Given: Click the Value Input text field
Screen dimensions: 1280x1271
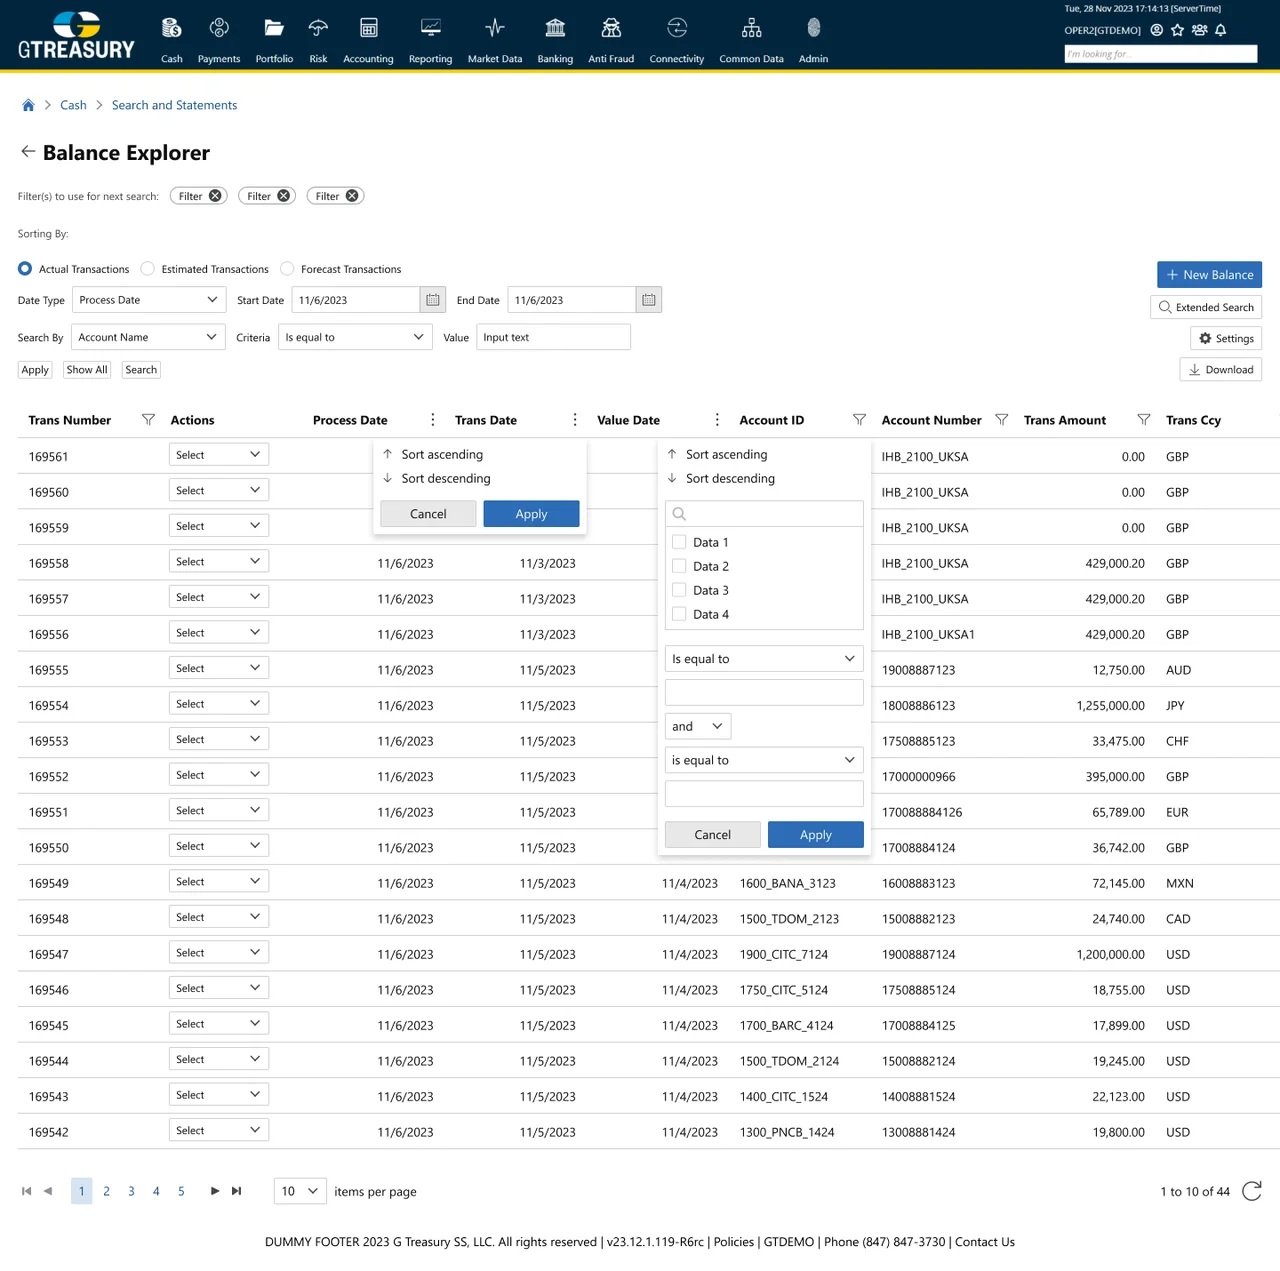Looking at the screenshot, I should pos(554,337).
